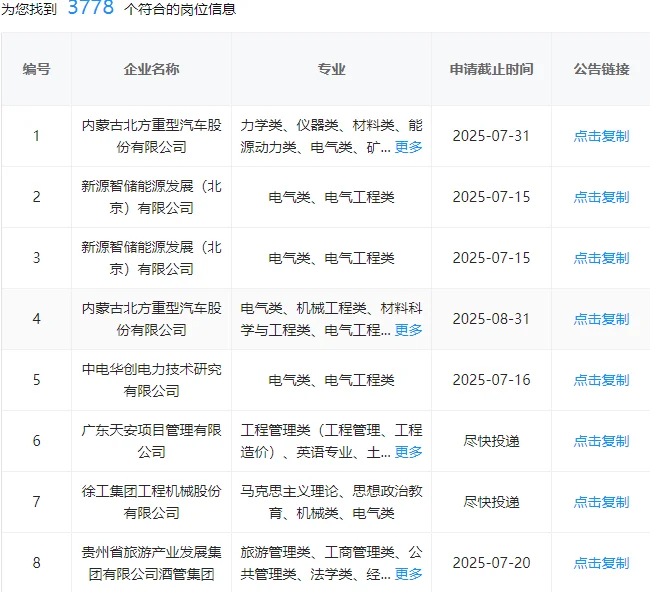
Task: Click major 电气类、电气工程类 in row 2
Action: 331,197
